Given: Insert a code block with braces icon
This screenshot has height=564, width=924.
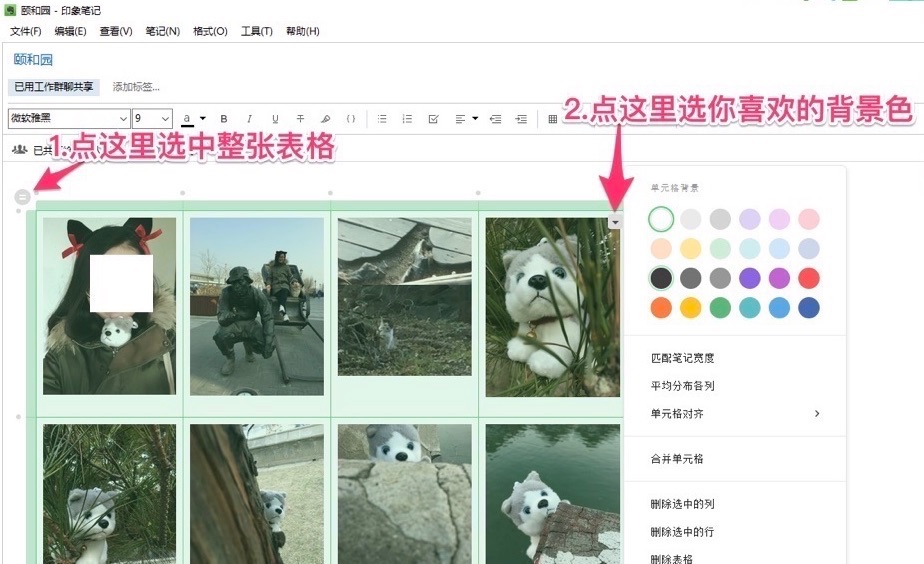Looking at the screenshot, I should pos(351,119).
